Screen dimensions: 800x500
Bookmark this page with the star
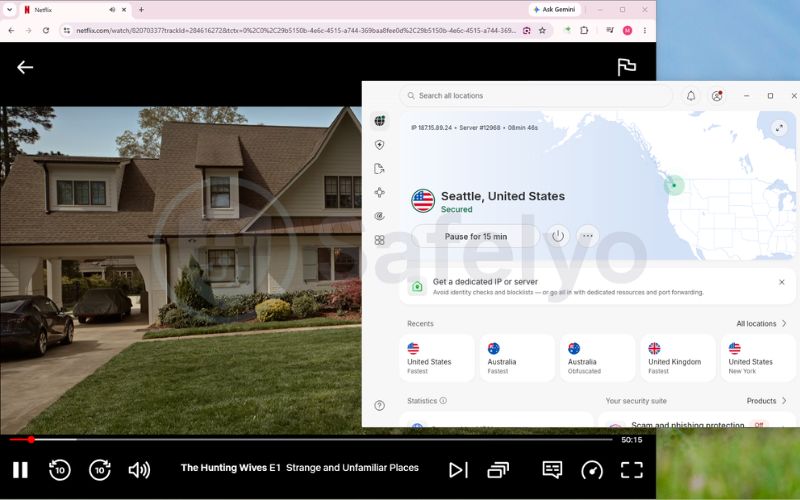pyautogui.click(x=542, y=31)
